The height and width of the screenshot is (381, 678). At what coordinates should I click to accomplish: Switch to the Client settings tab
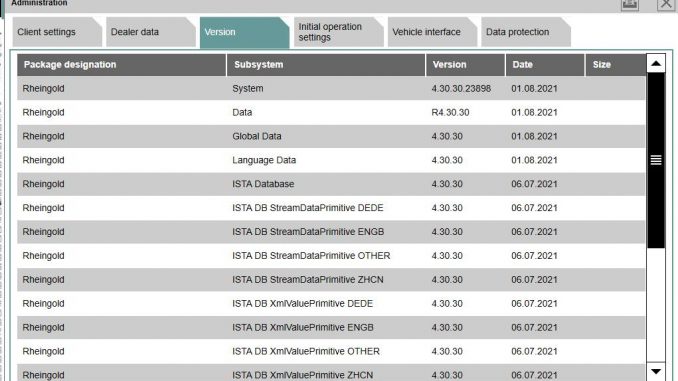57,32
